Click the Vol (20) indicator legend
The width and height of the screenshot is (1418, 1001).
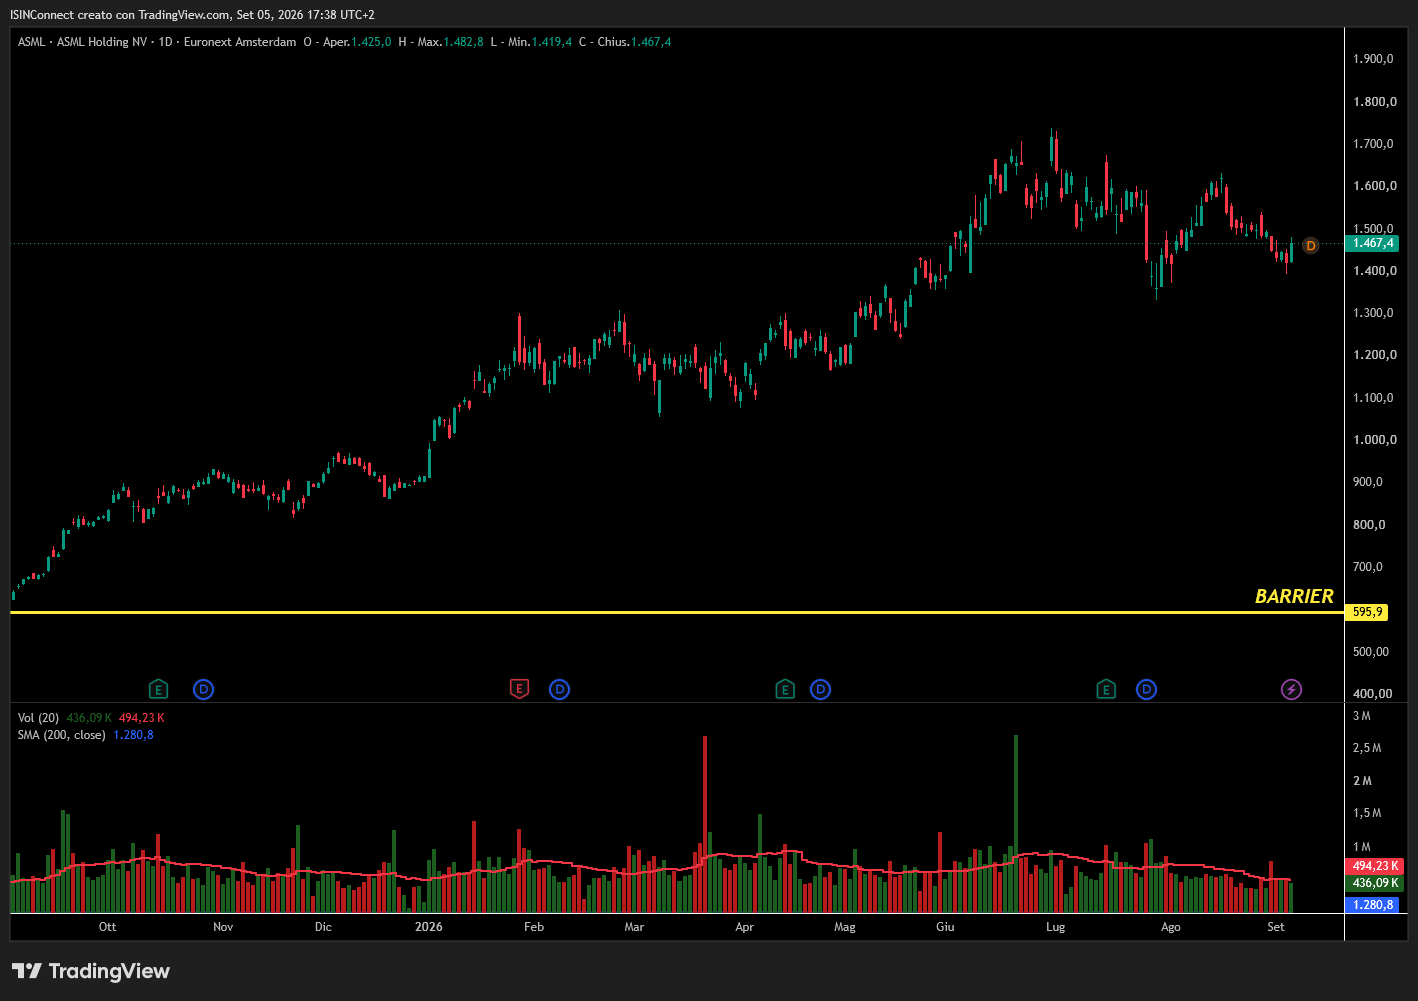pos(38,718)
